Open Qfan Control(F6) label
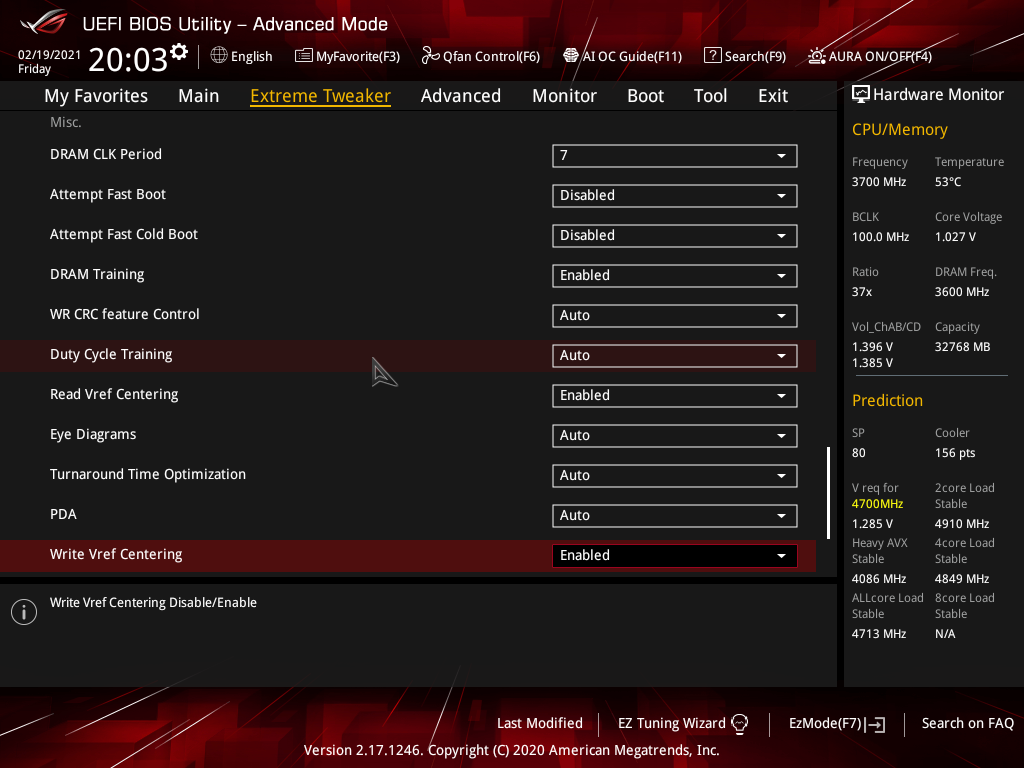 [x=491, y=57]
